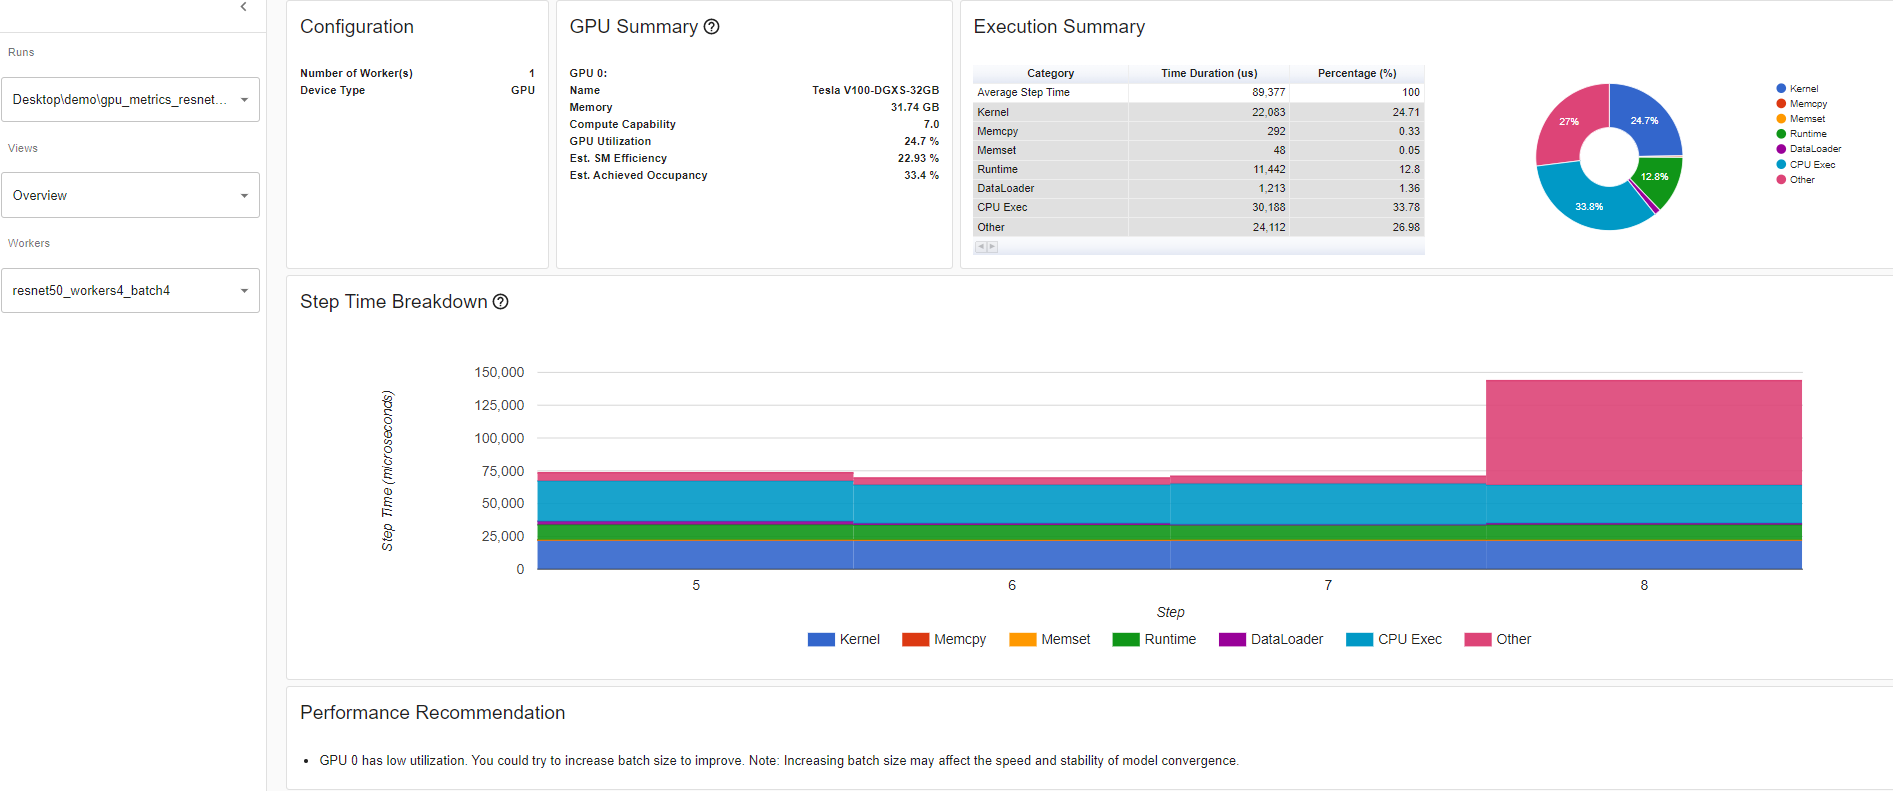
Task: Click the DataLoader dot in pie legend
Action: pyautogui.click(x=1781, y=149)
